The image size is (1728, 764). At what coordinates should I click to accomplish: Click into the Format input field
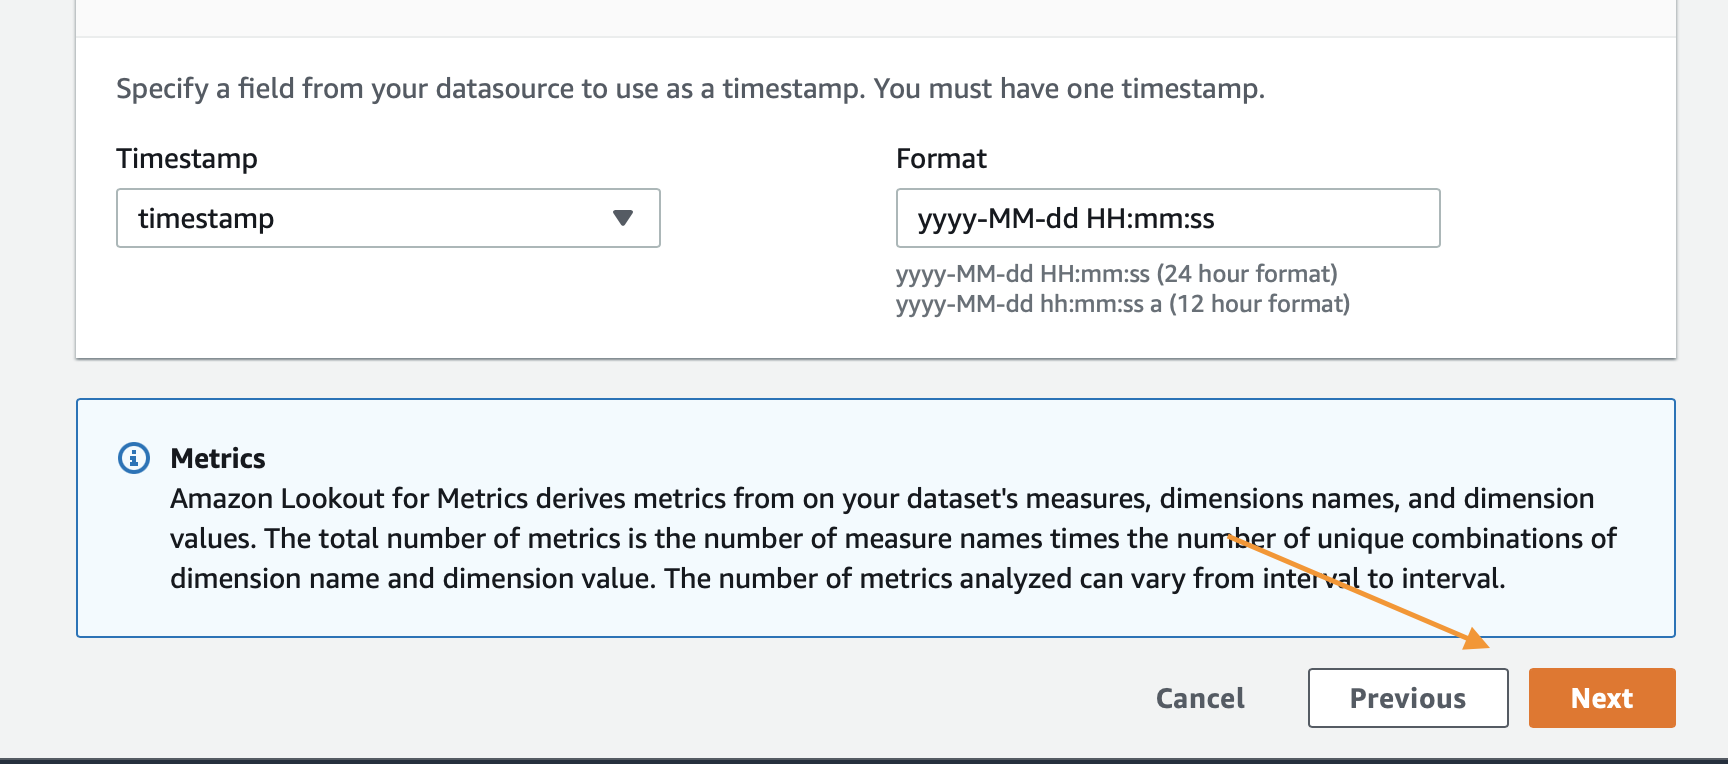[1168, 218]
